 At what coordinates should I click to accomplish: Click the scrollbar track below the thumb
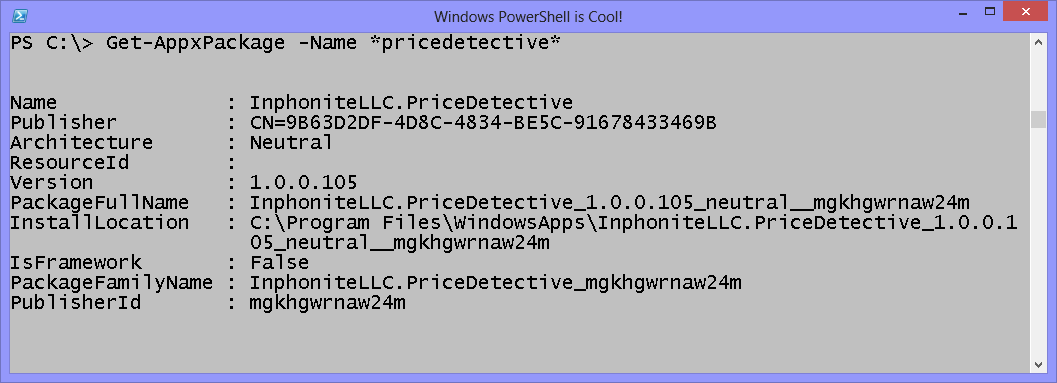coord(1038,241)
